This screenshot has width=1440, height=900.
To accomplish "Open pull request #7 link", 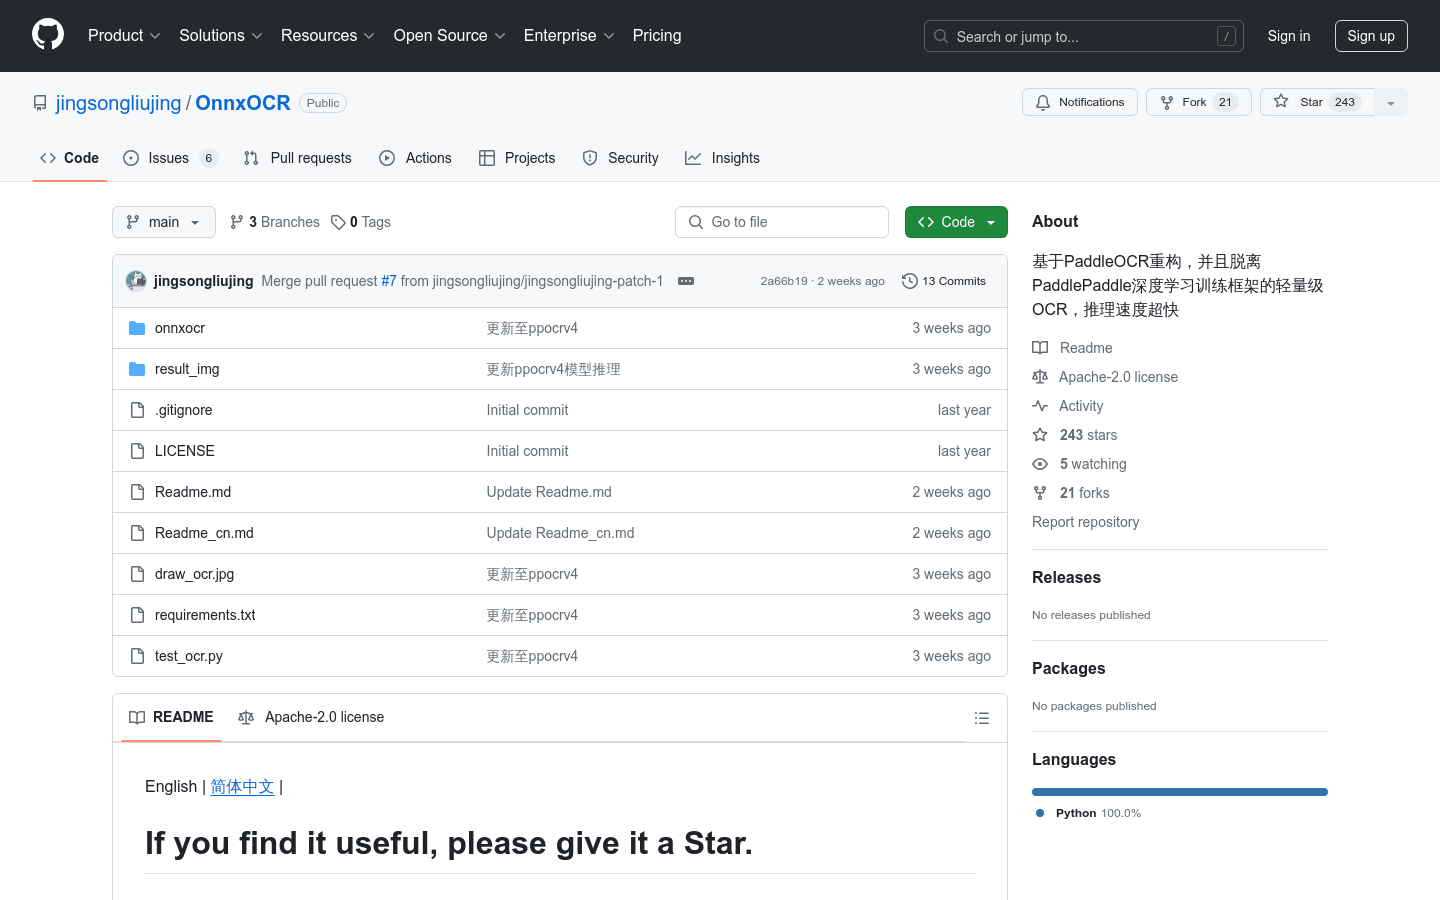I will point(389,281).
